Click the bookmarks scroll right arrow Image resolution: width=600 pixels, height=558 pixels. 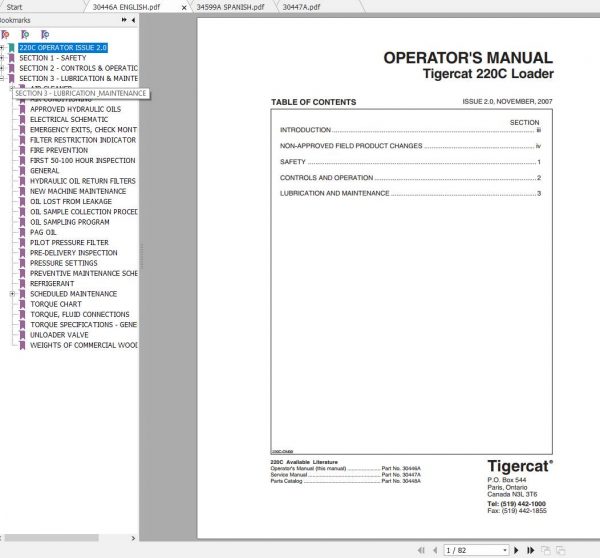[x=133, y=538]
